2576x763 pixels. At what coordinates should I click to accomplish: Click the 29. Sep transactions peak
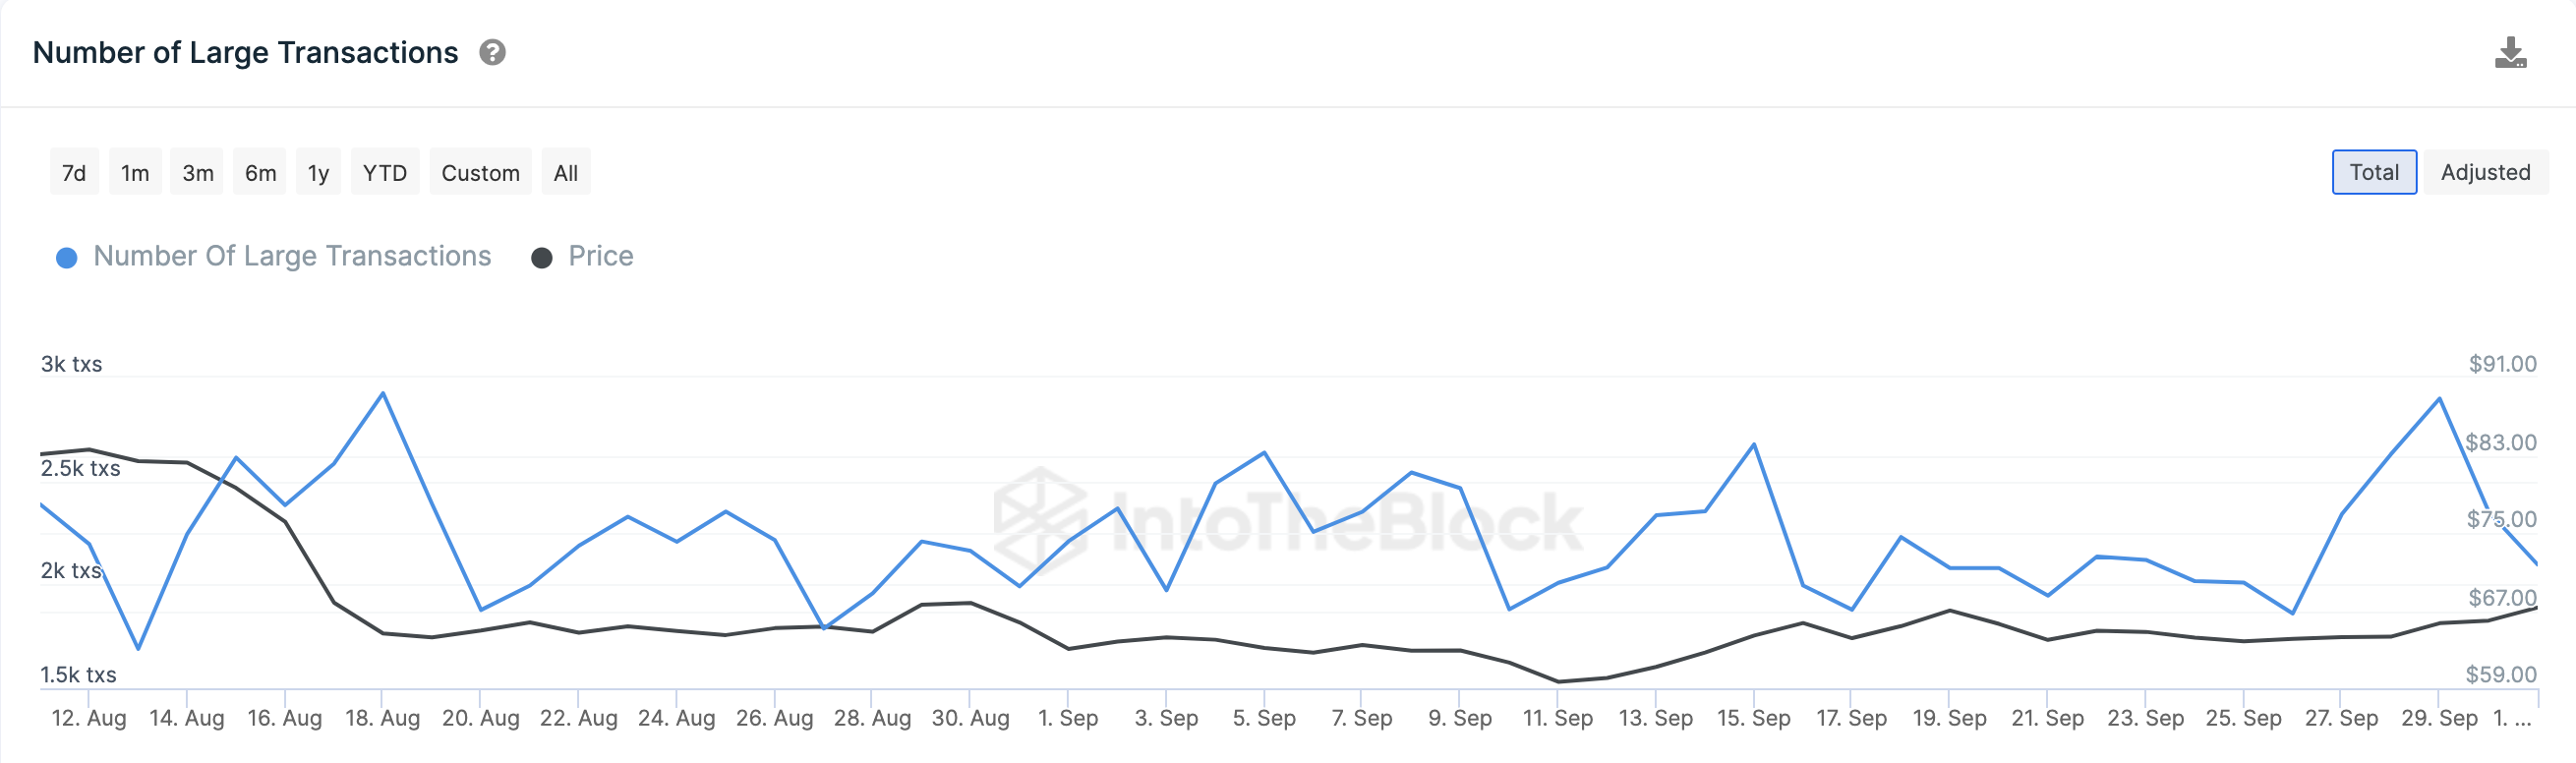2439,399
